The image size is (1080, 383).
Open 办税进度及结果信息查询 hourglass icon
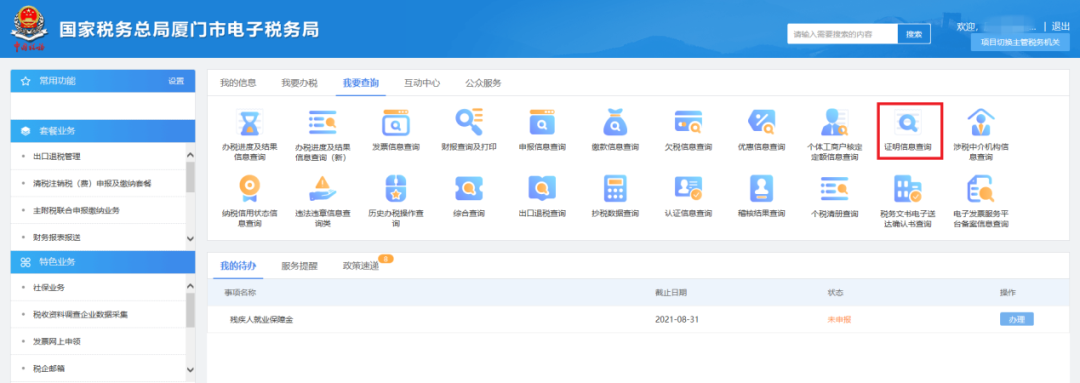tap(249, 123)
